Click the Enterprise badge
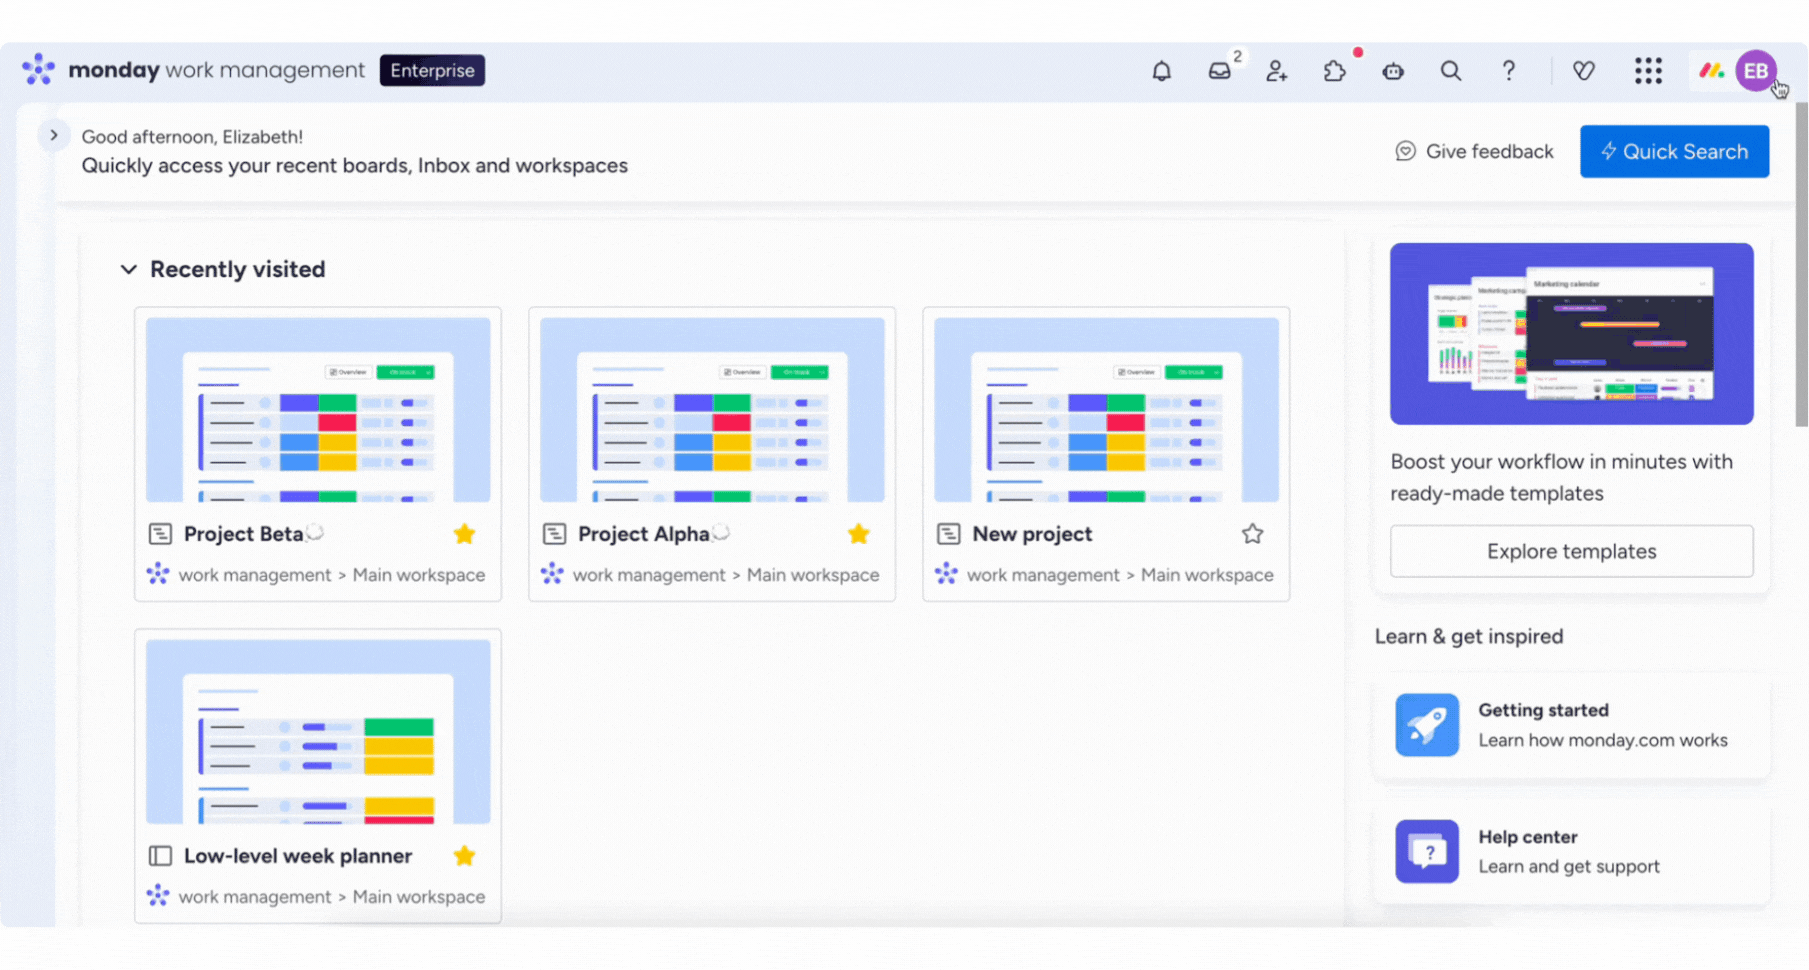Viewport: 1809px width, 970px height. pyautogui.click(x=432, y=70)
